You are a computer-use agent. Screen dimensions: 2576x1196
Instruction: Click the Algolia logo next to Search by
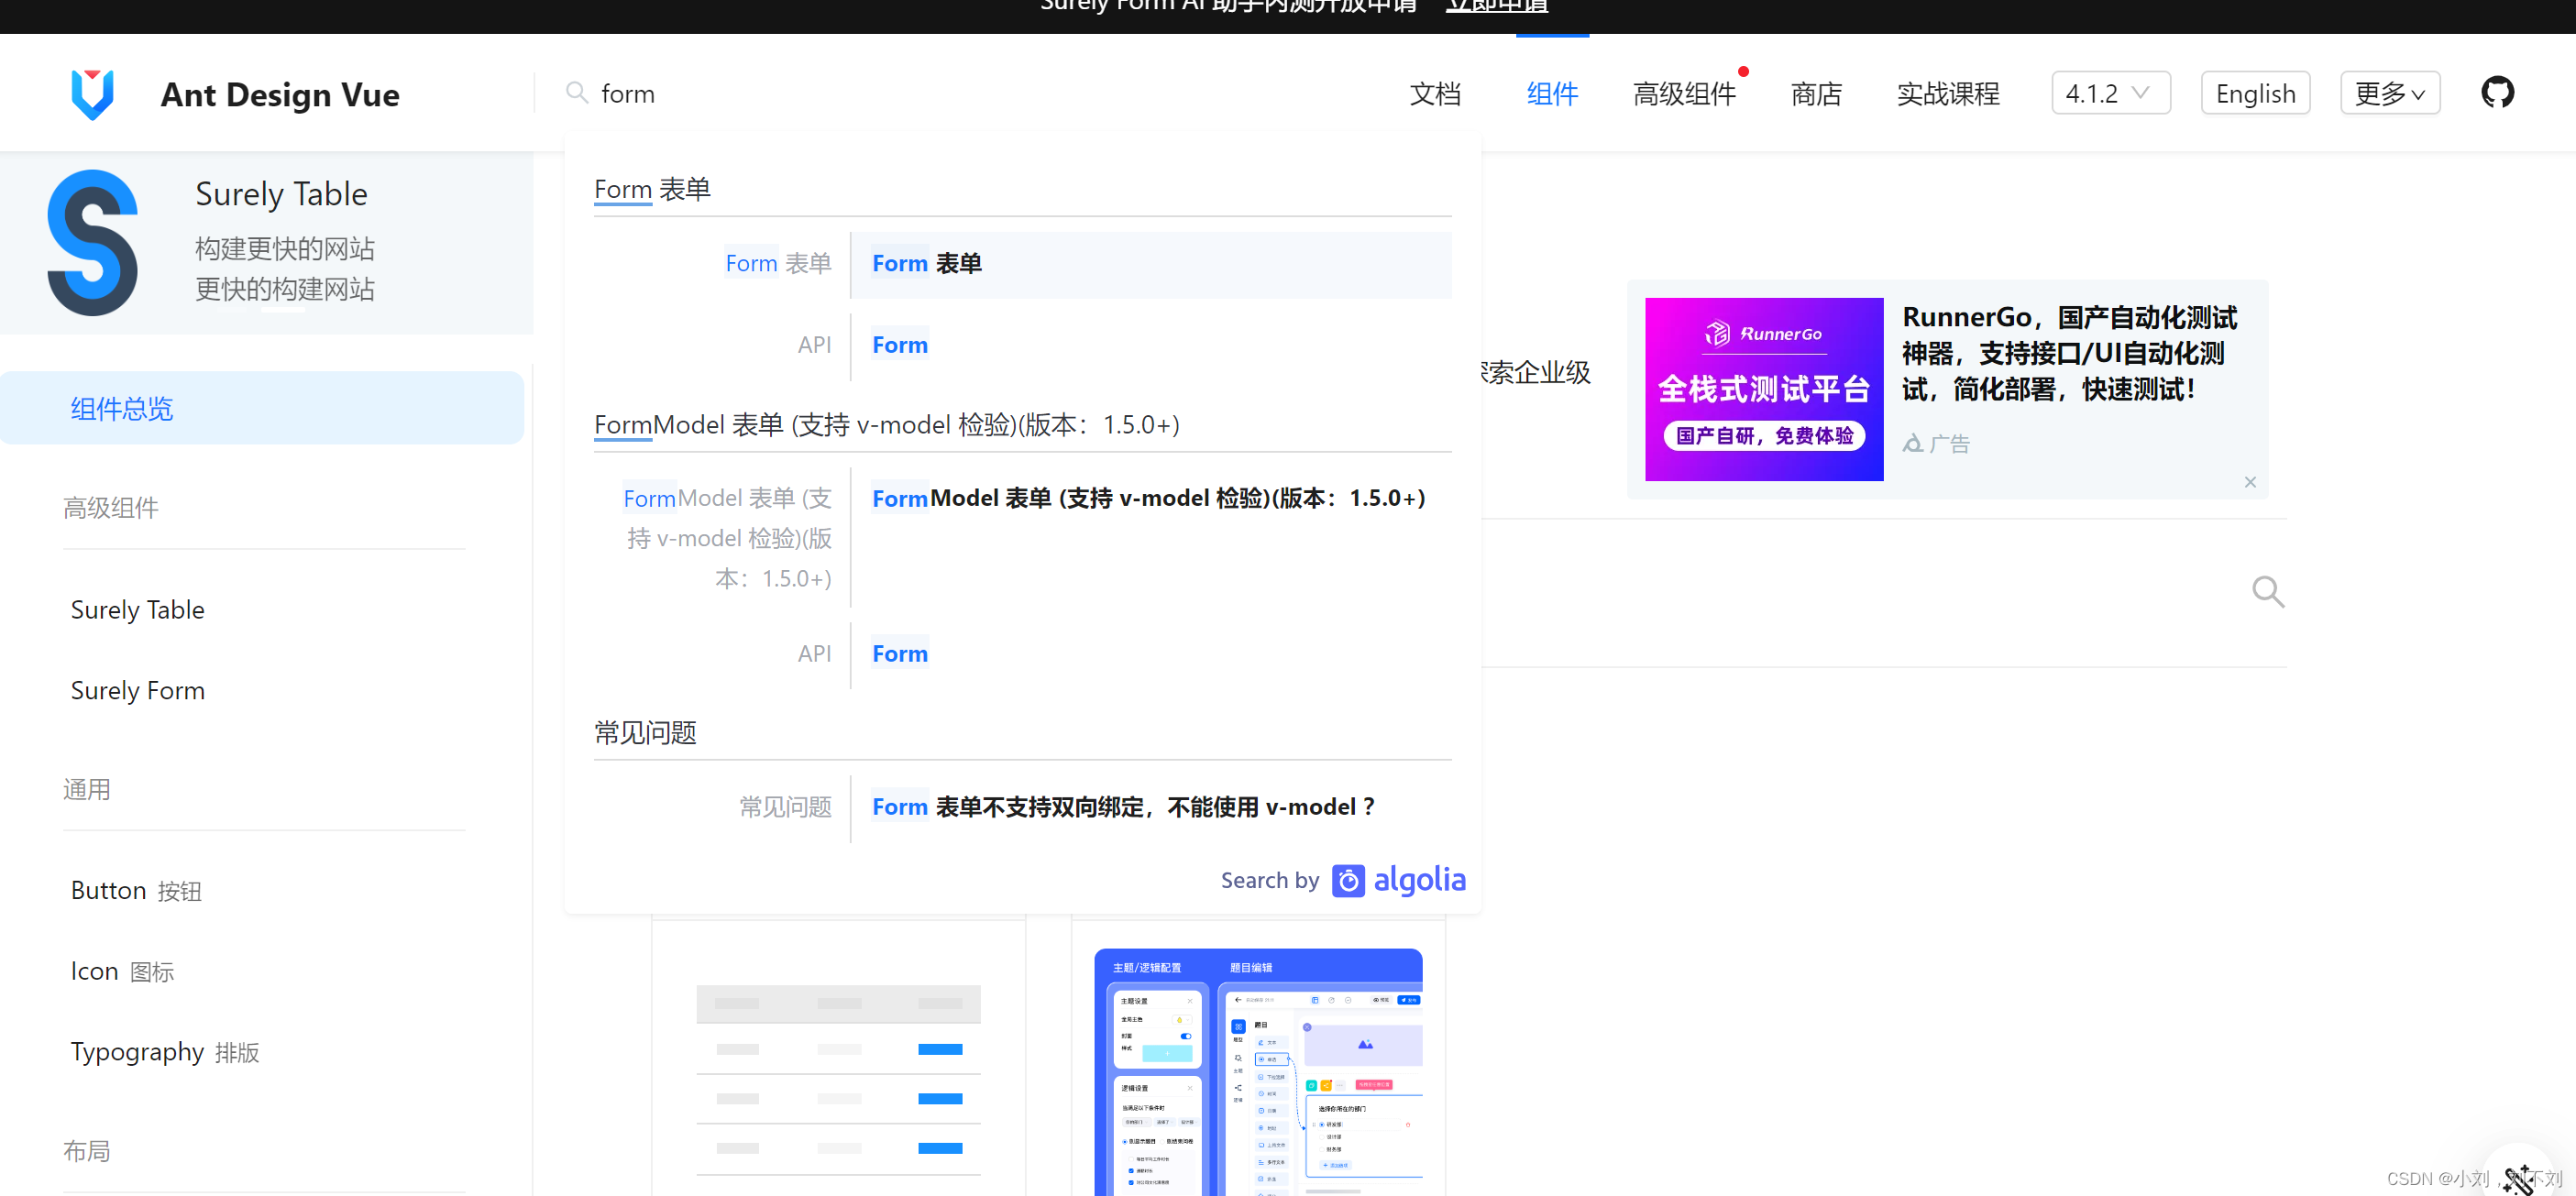1398,880
